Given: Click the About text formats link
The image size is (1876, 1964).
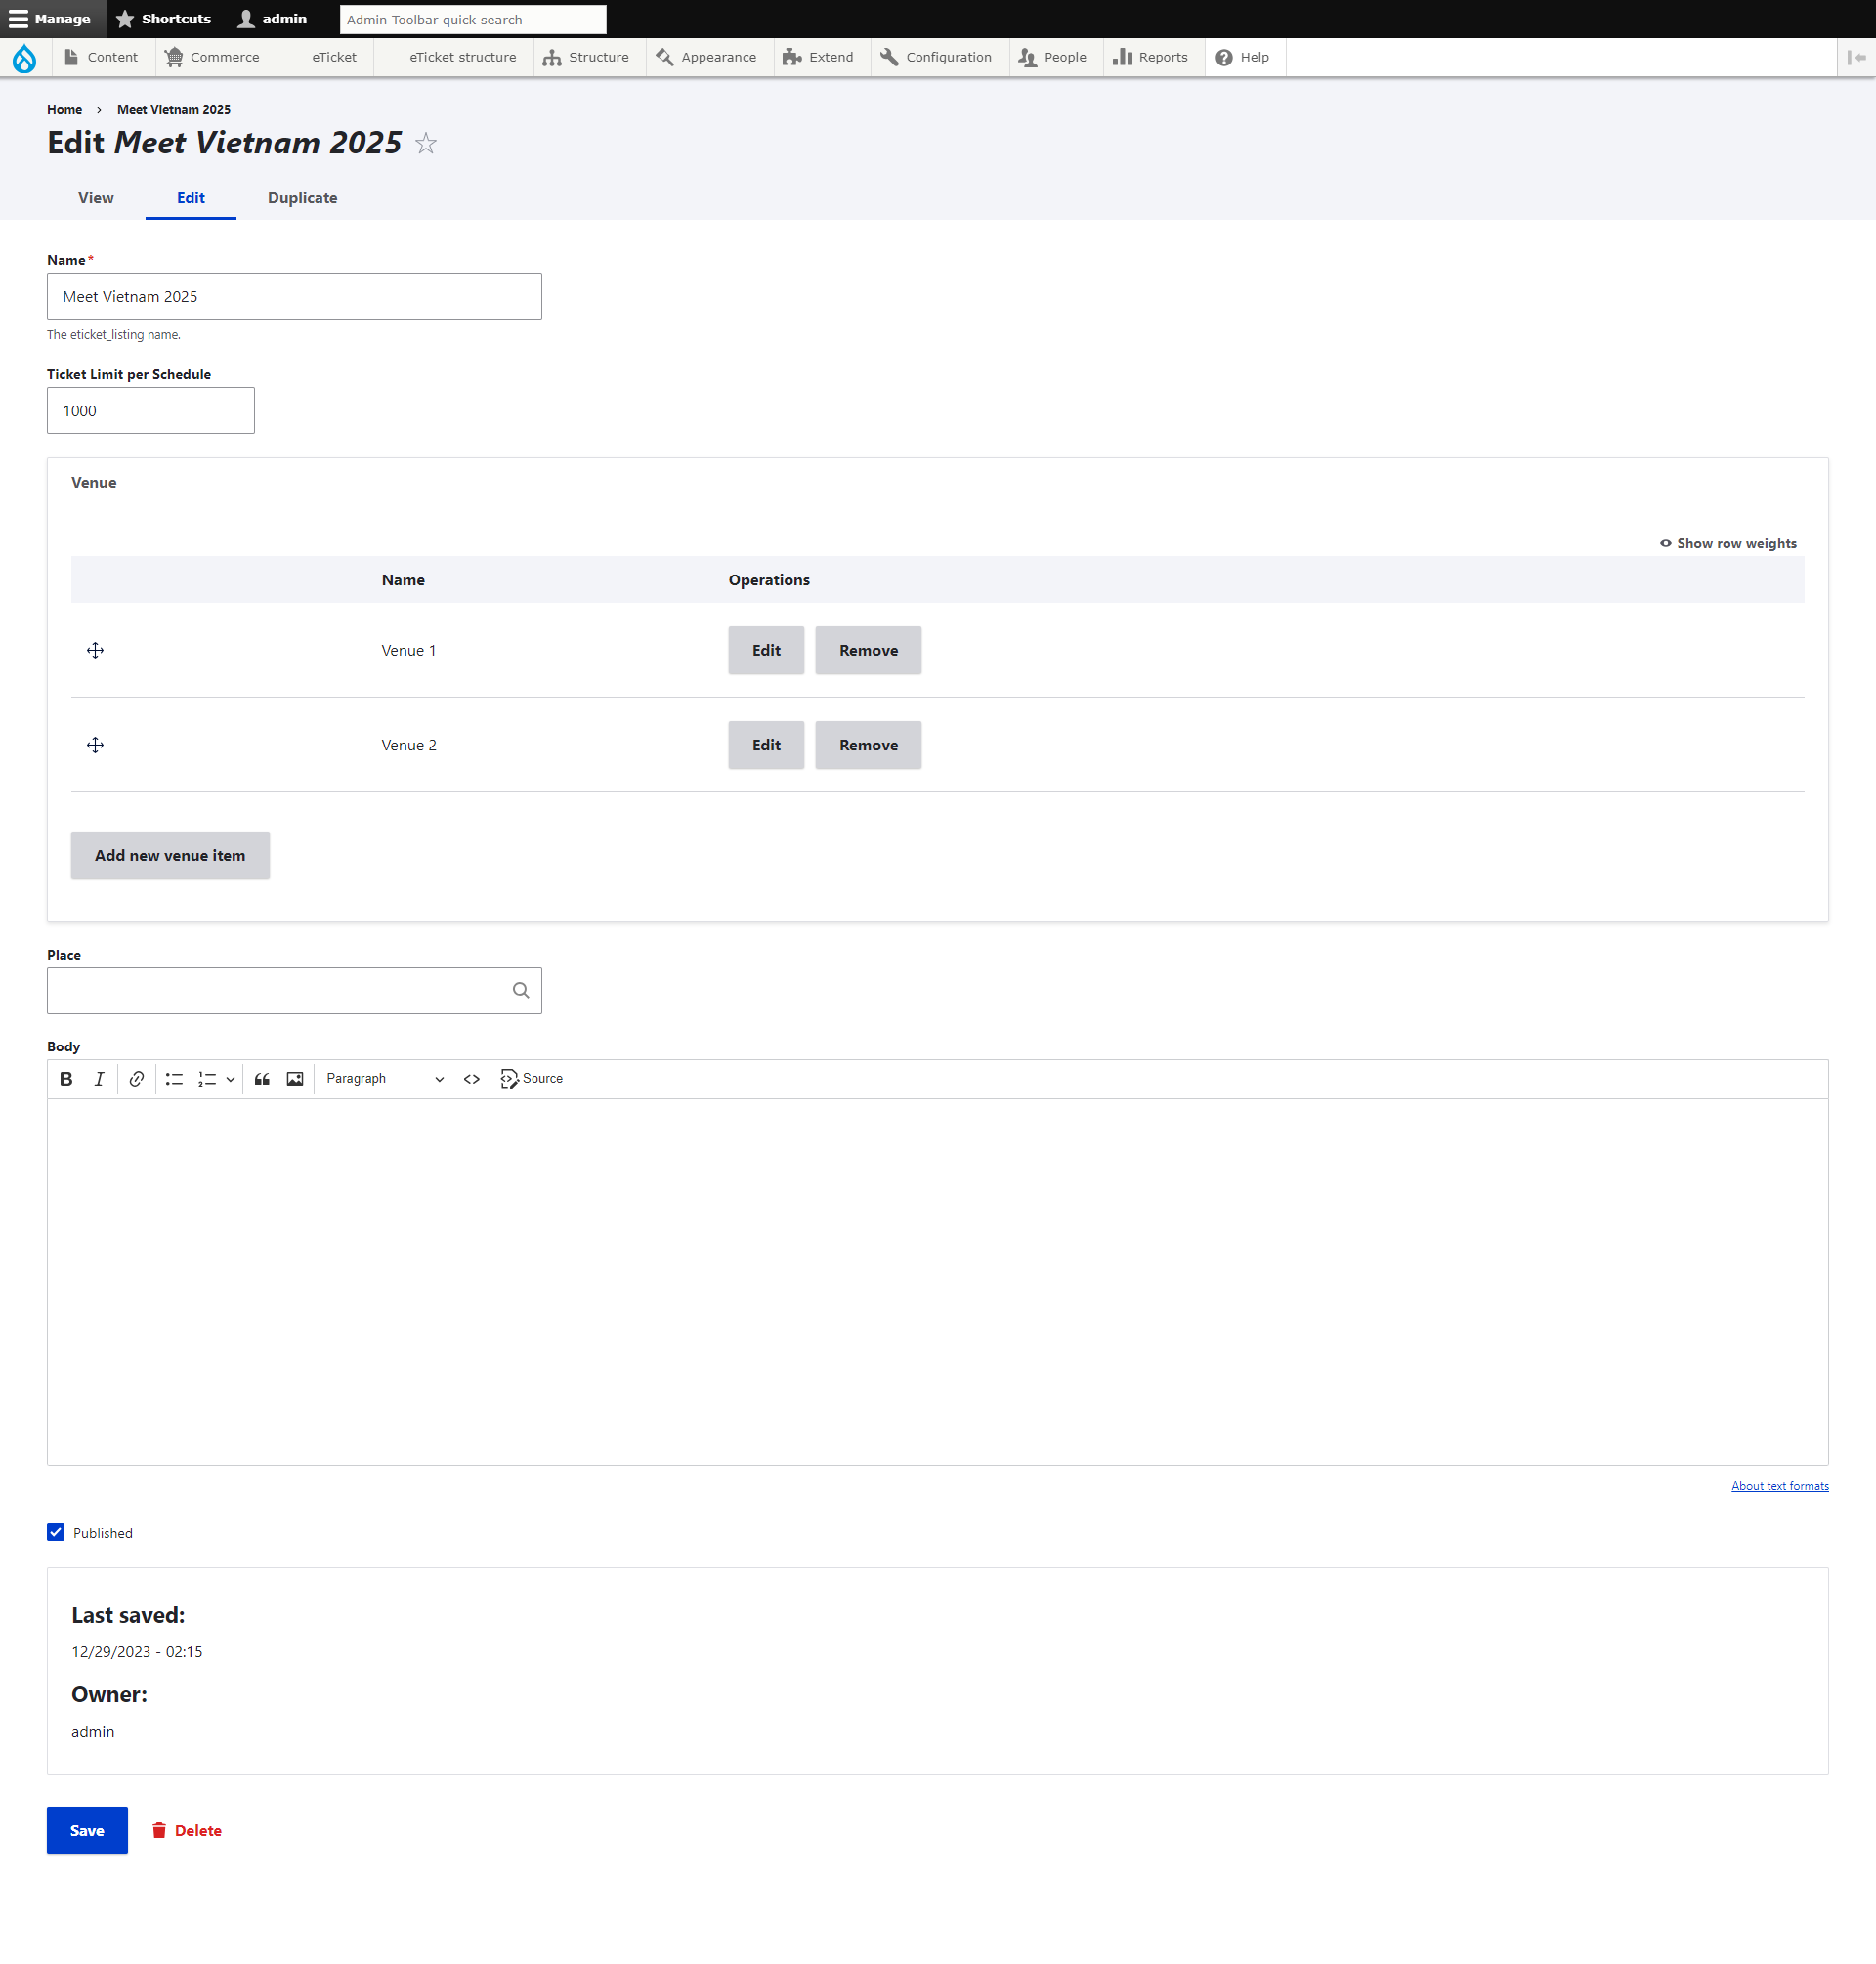Looking at the screenshot, I should click(1778, 1485).
